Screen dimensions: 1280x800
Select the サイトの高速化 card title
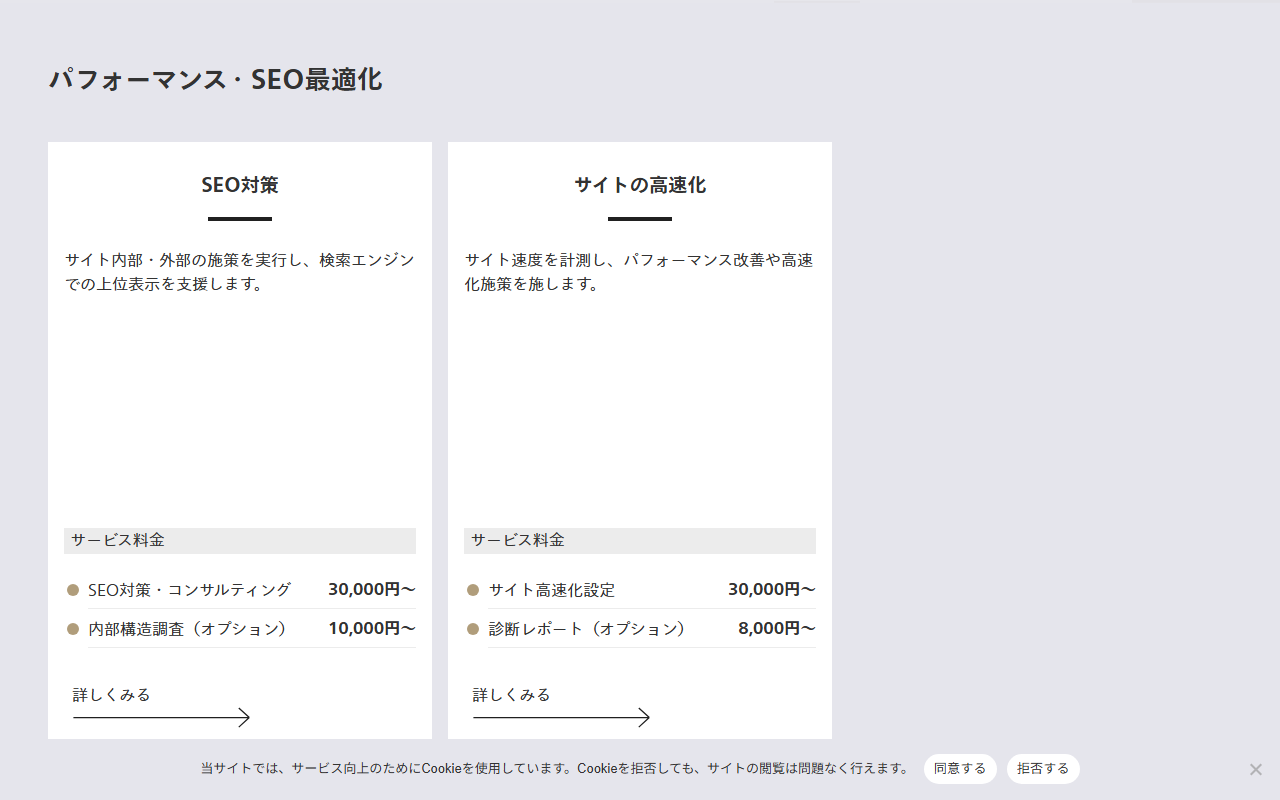tap(639, 185)
